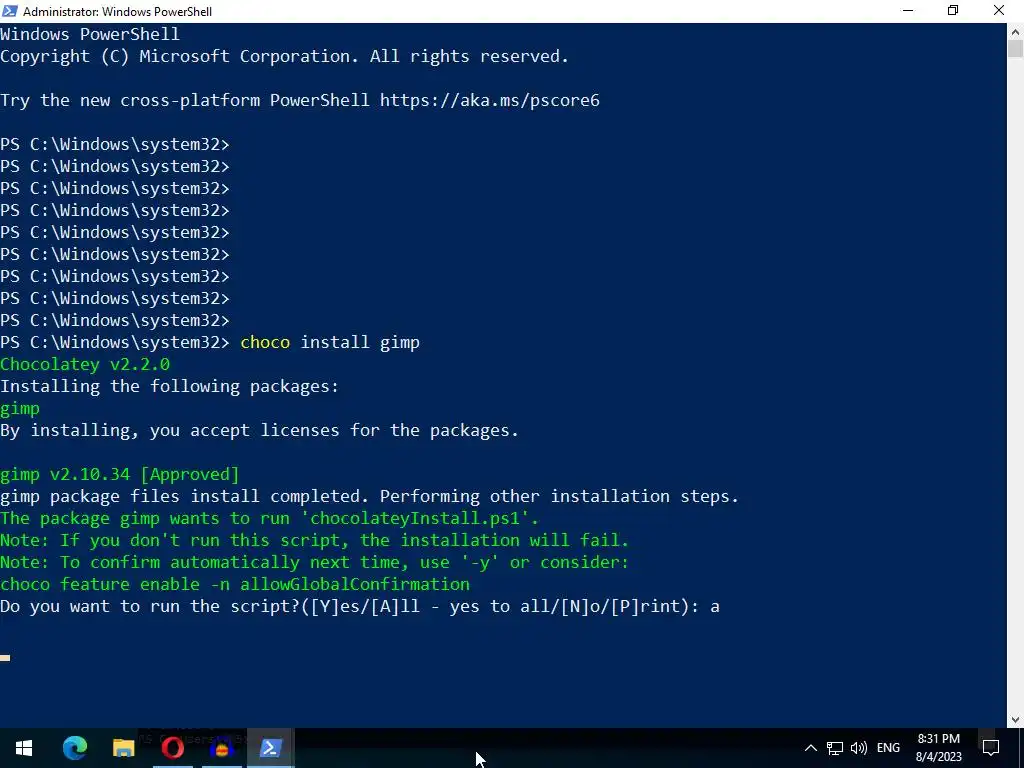The height and width of the screenshot is (768, 1024).
Task: Click the scrollbar down arrow
Action: [1016, 720]
